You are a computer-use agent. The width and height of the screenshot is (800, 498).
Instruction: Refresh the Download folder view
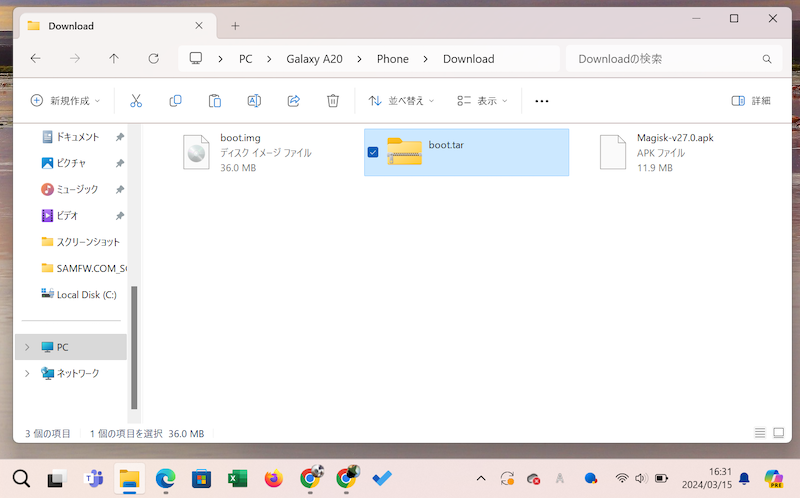tap(153, 59)
